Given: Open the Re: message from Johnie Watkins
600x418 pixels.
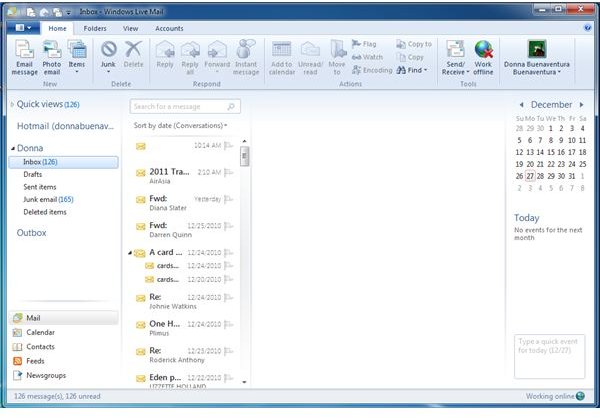Looking at the screenshot, I should click(184, 301).
